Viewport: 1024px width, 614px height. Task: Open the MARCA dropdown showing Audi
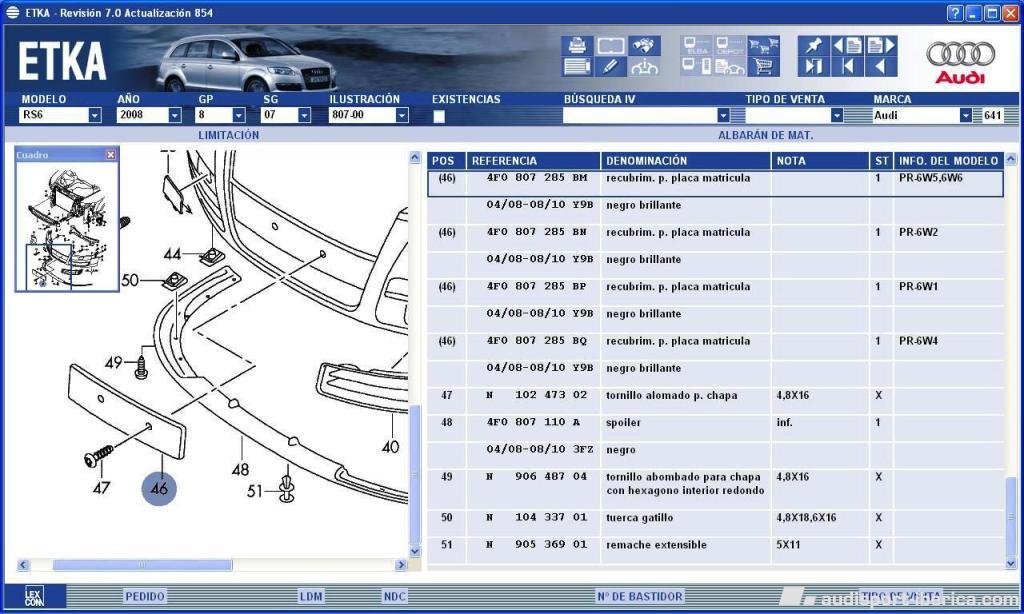965,115
